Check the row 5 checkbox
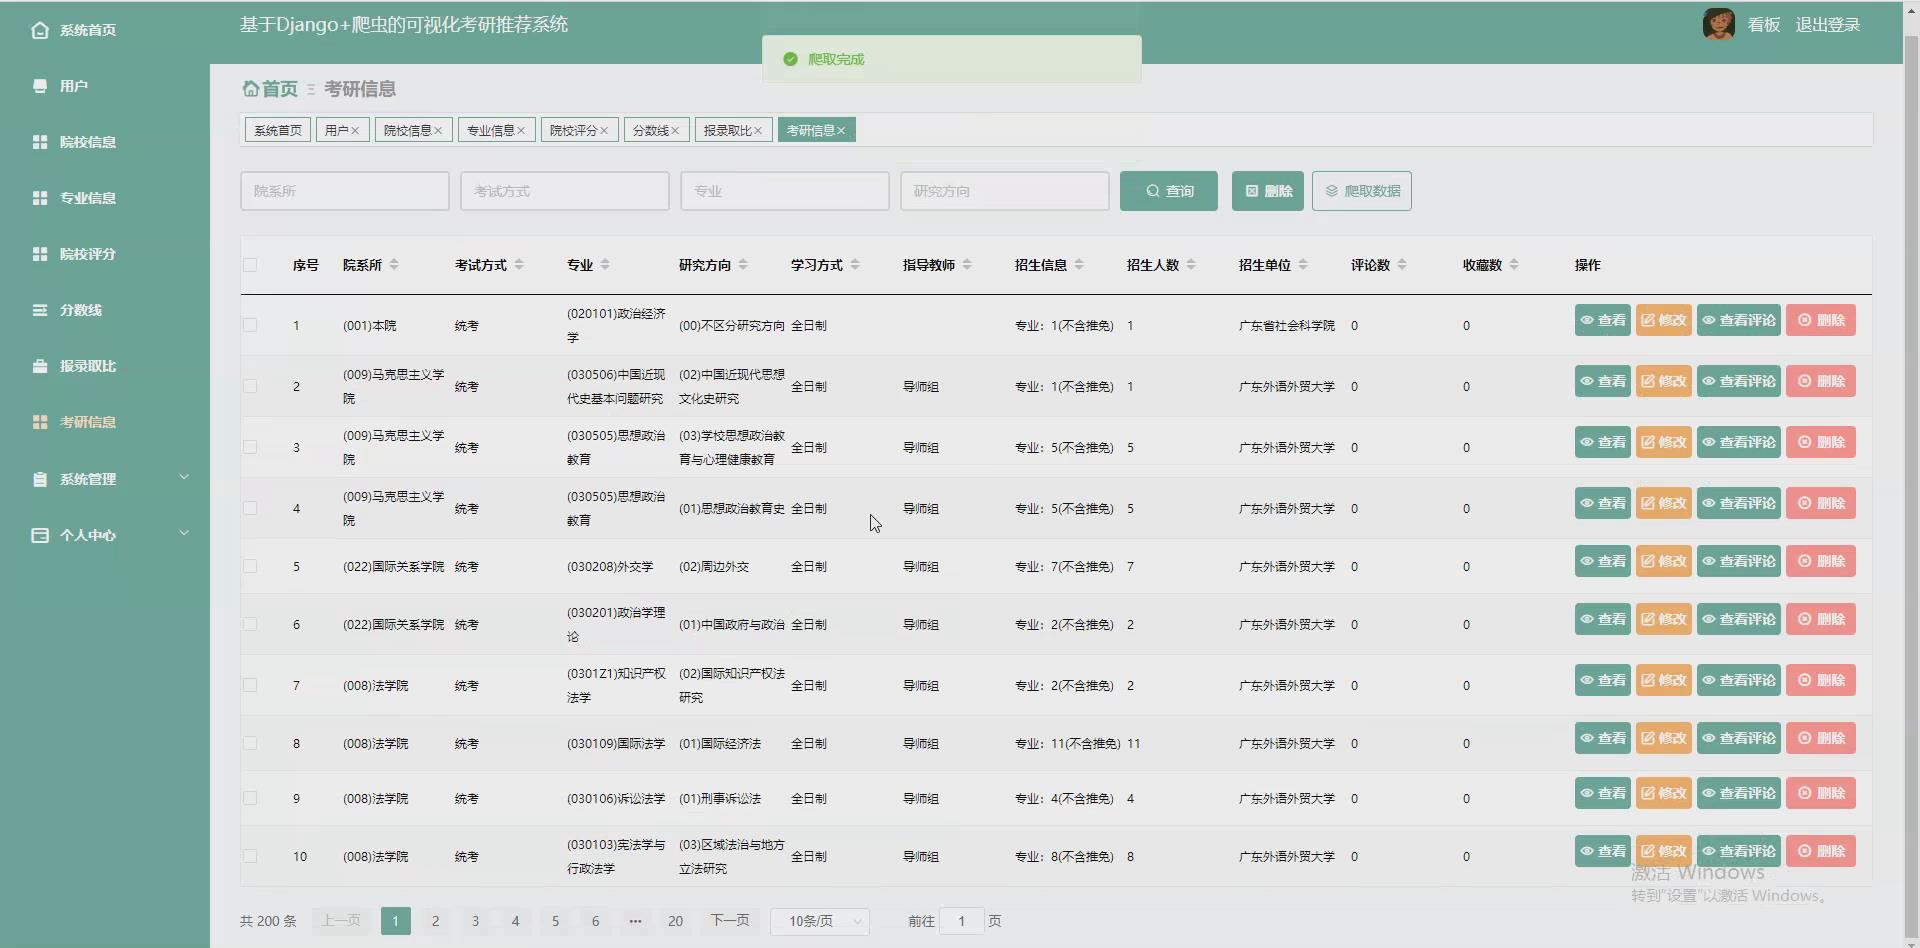Image resolution: width=1920 pixels, height=948 pixels. 250,566
